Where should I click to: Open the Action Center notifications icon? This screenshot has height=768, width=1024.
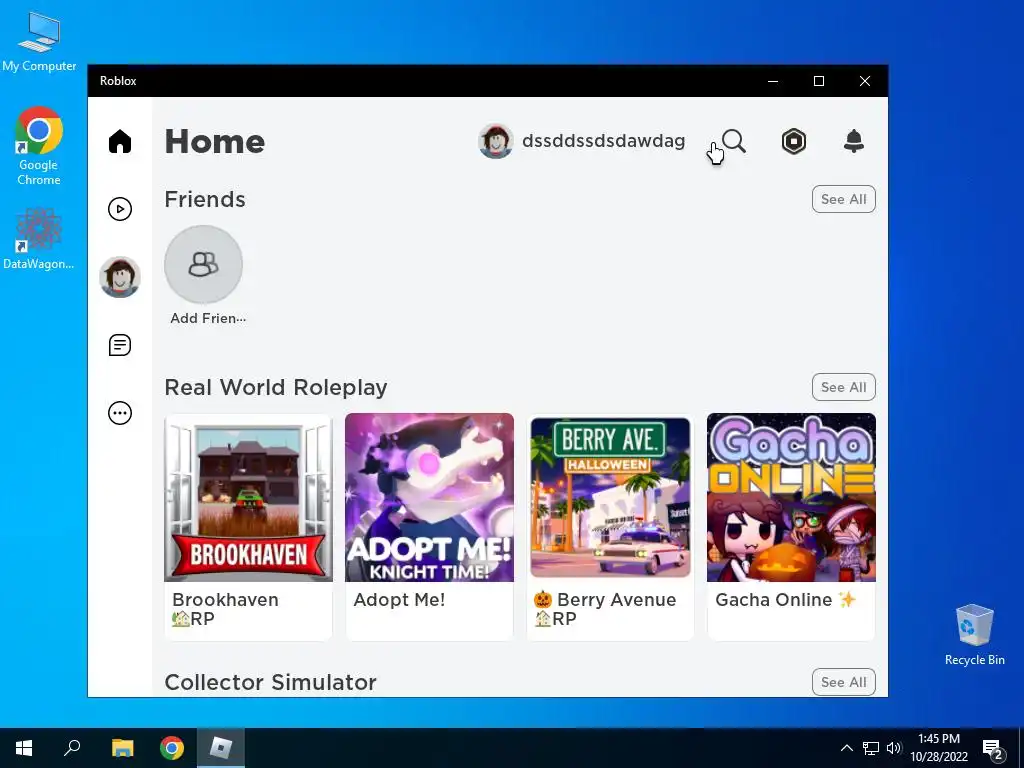point(993,749)
